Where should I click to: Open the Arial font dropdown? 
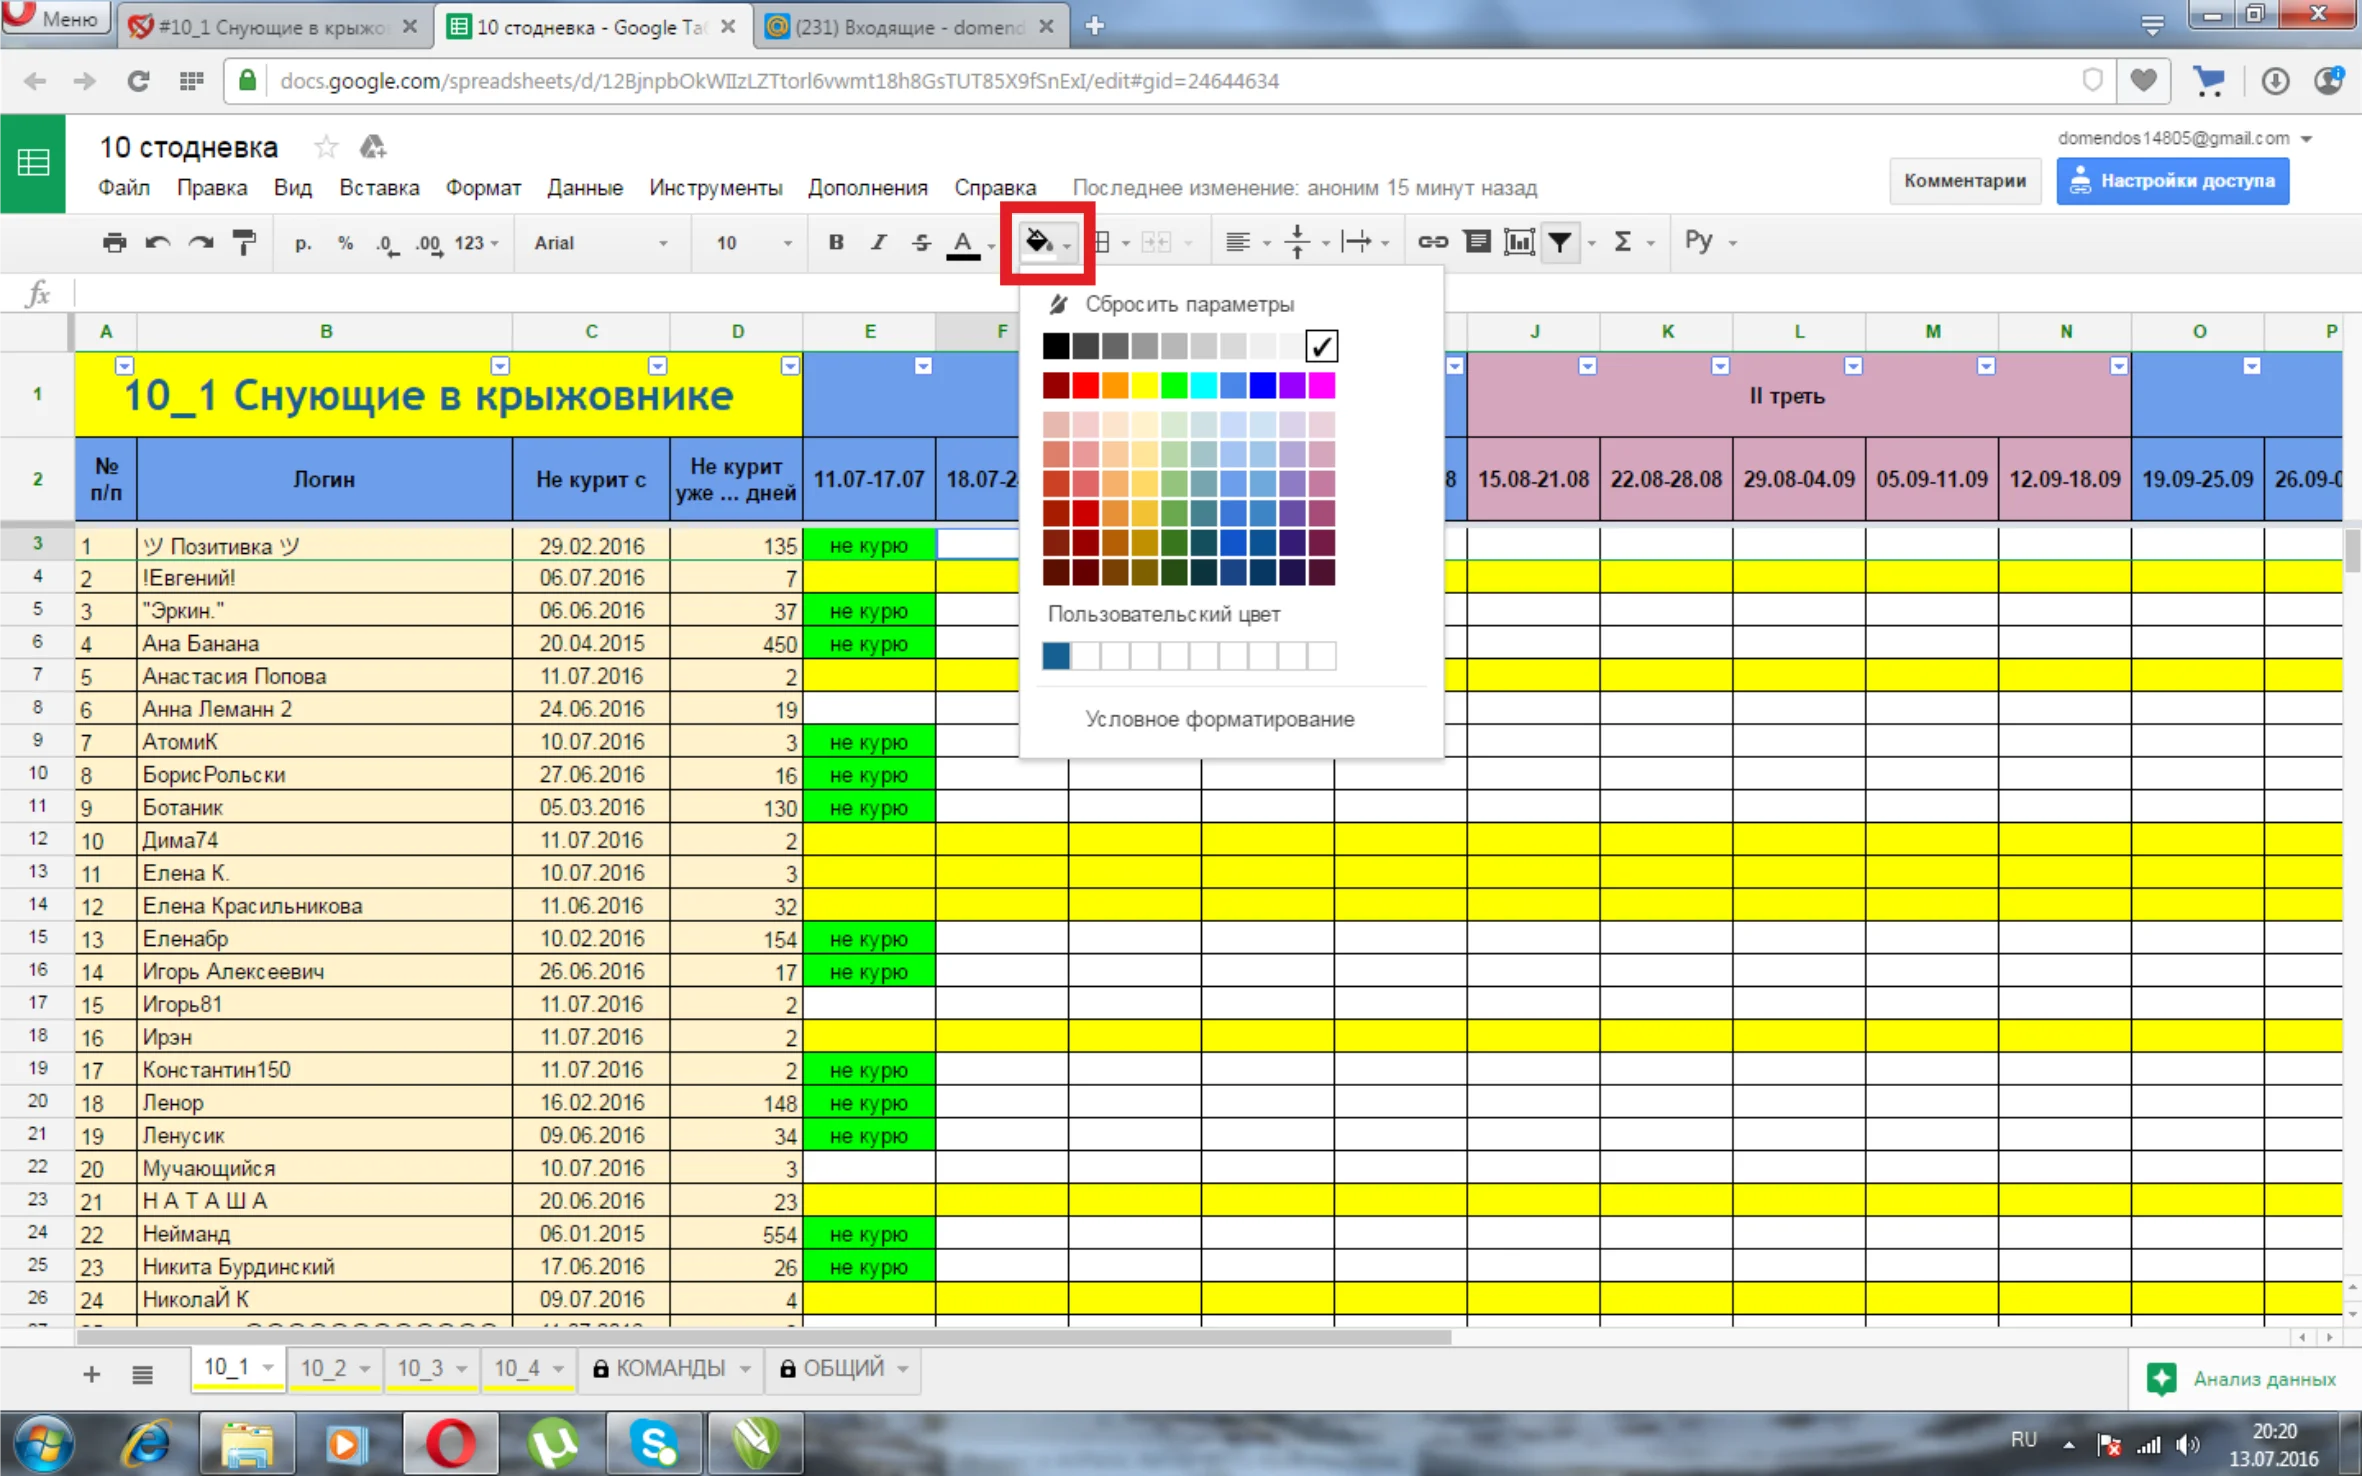pyautogui.click(x=600, y=242)
